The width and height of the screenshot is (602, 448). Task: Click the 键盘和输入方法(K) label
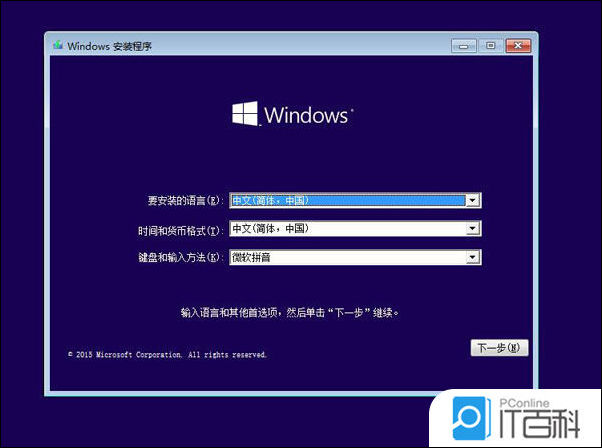tap(180, 257)
